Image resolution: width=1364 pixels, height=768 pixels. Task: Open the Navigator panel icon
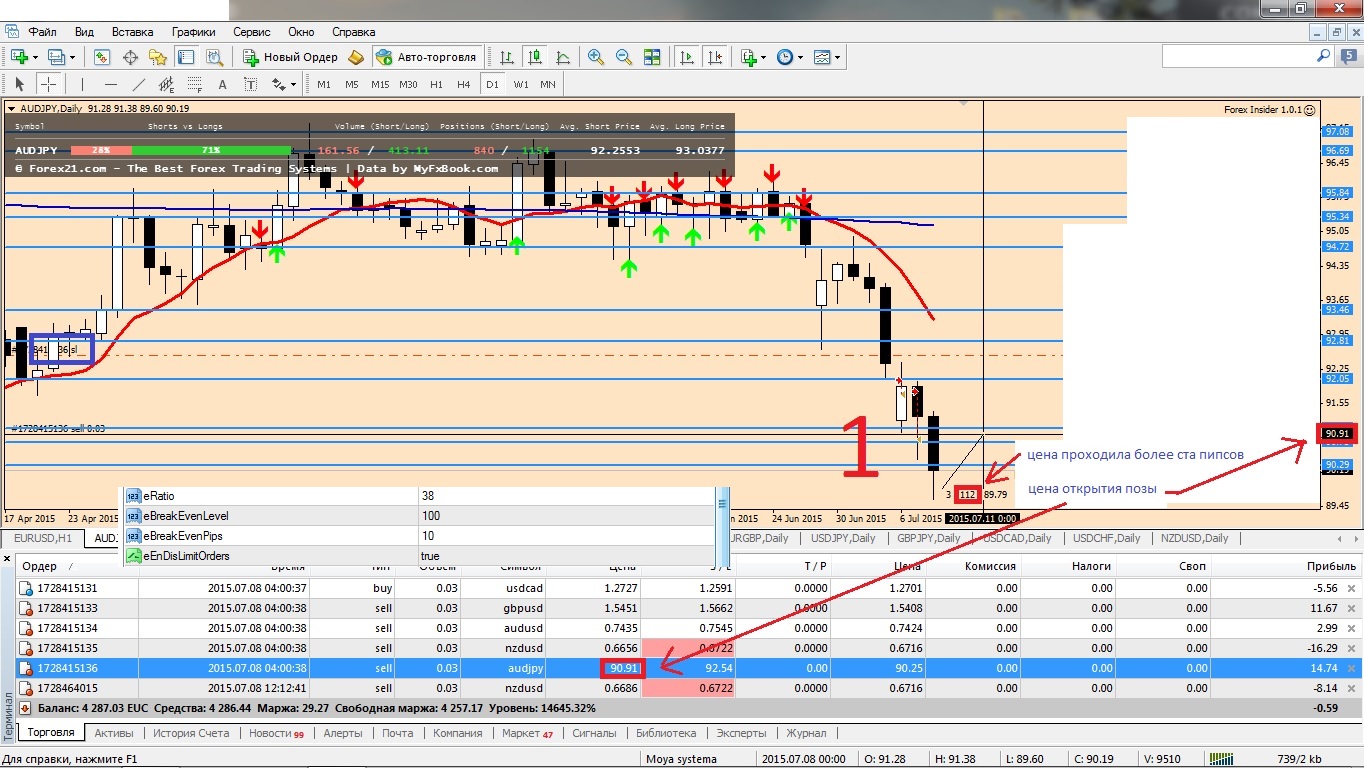[x=158, y=57]
